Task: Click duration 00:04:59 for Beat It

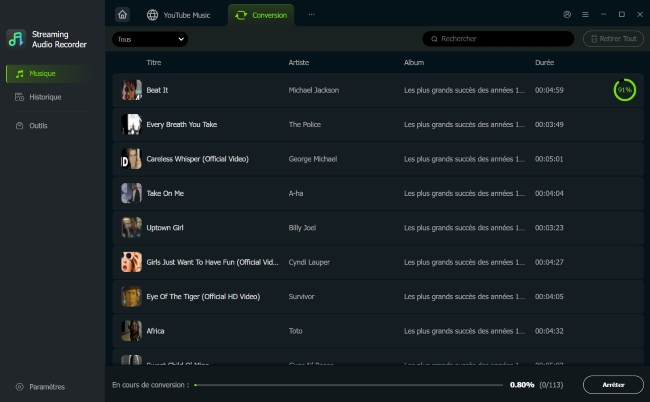Action: (549, 90)
